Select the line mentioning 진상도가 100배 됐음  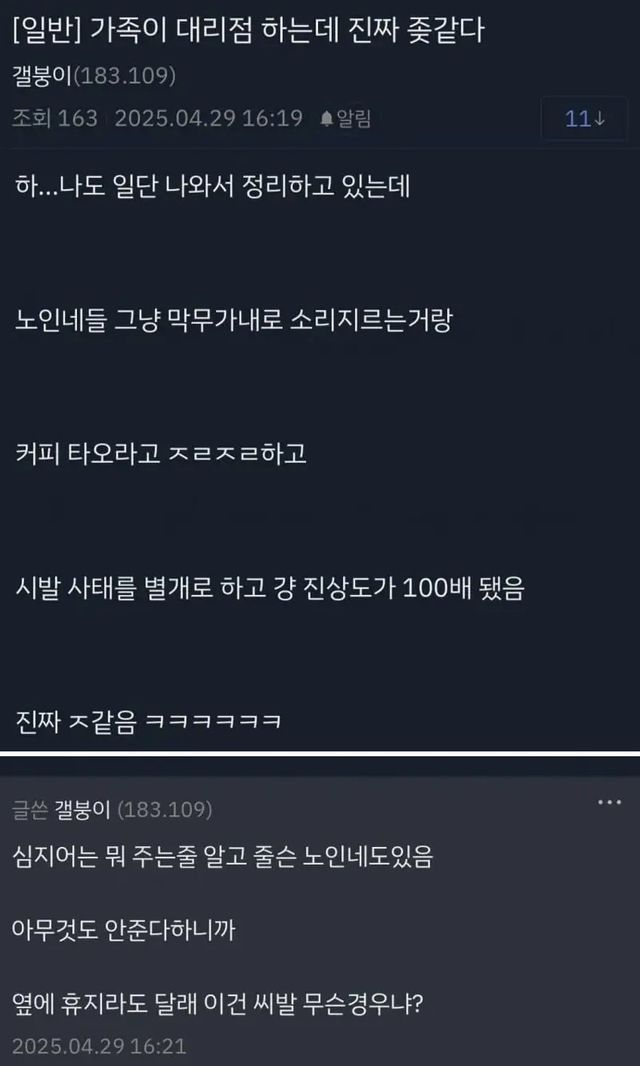(269, 587)
